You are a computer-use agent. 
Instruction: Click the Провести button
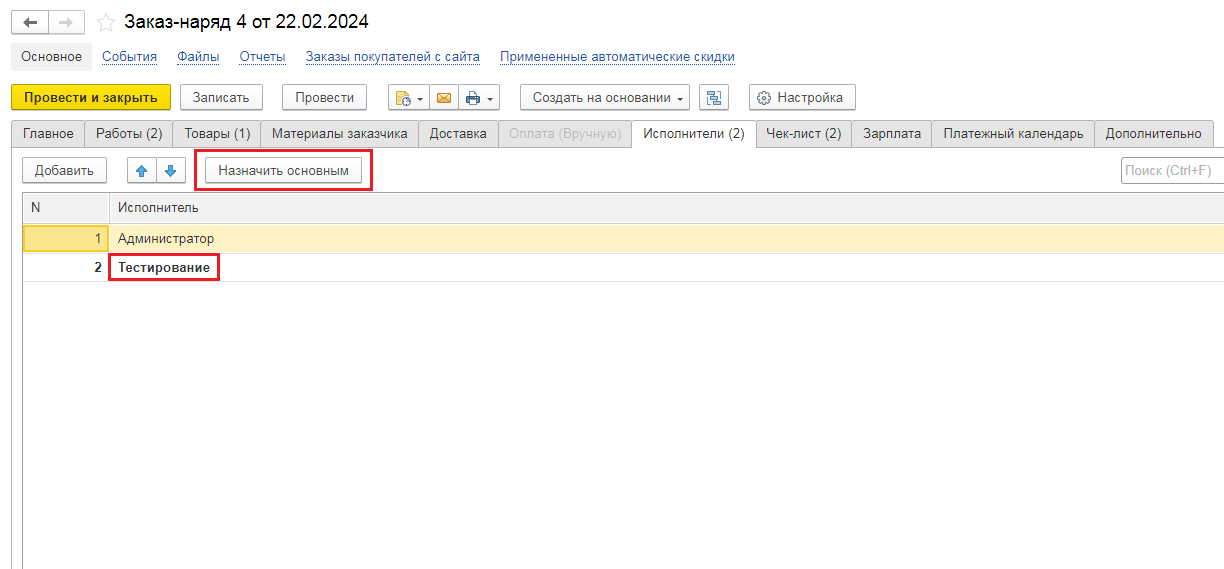(325, 98)
